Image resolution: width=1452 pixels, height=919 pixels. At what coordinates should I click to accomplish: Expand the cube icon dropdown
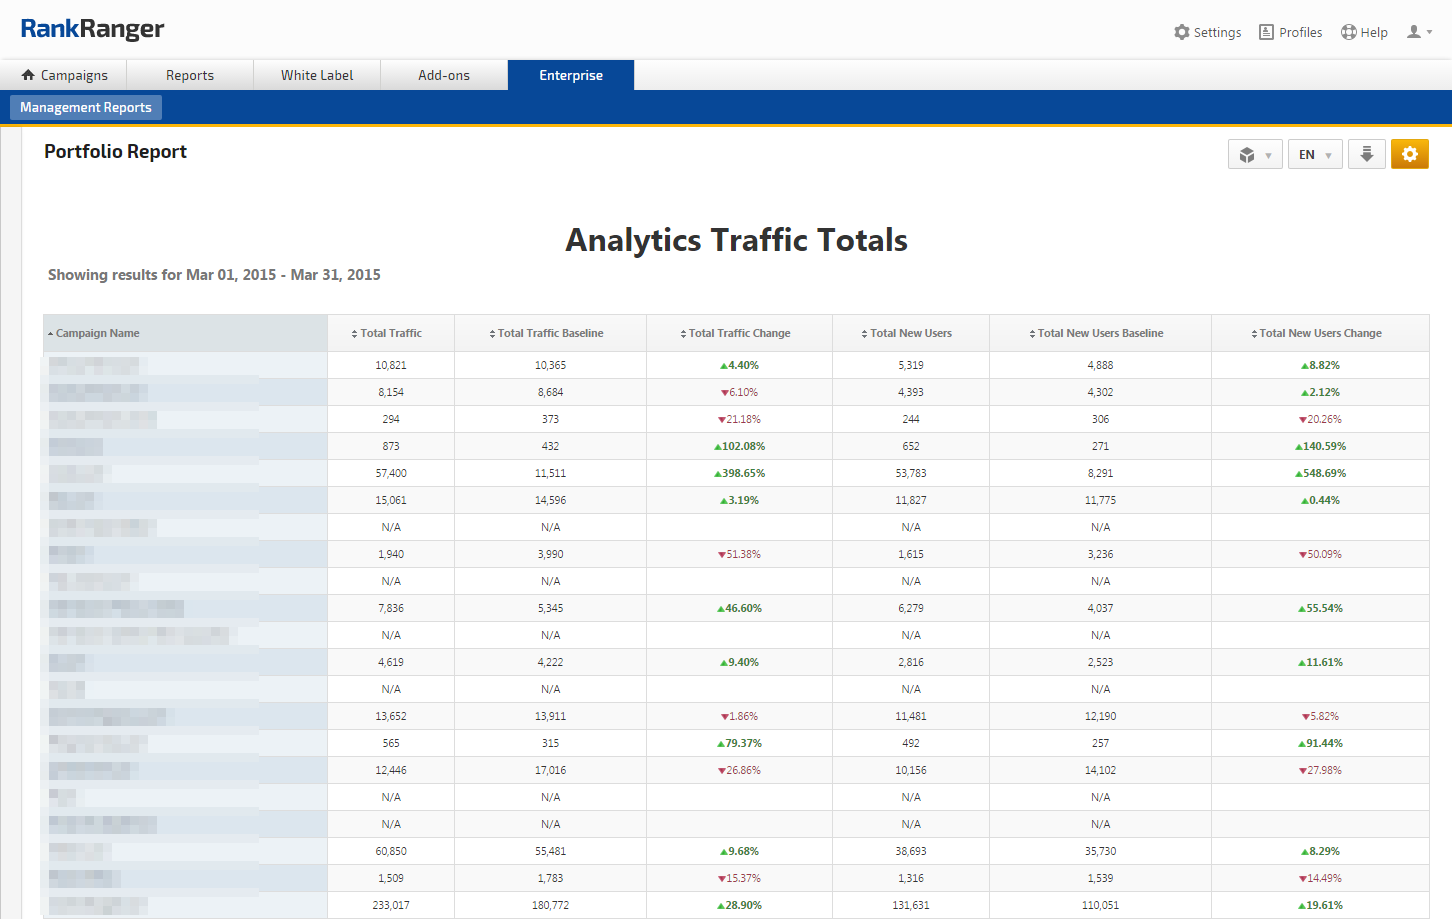point(1254,154)
